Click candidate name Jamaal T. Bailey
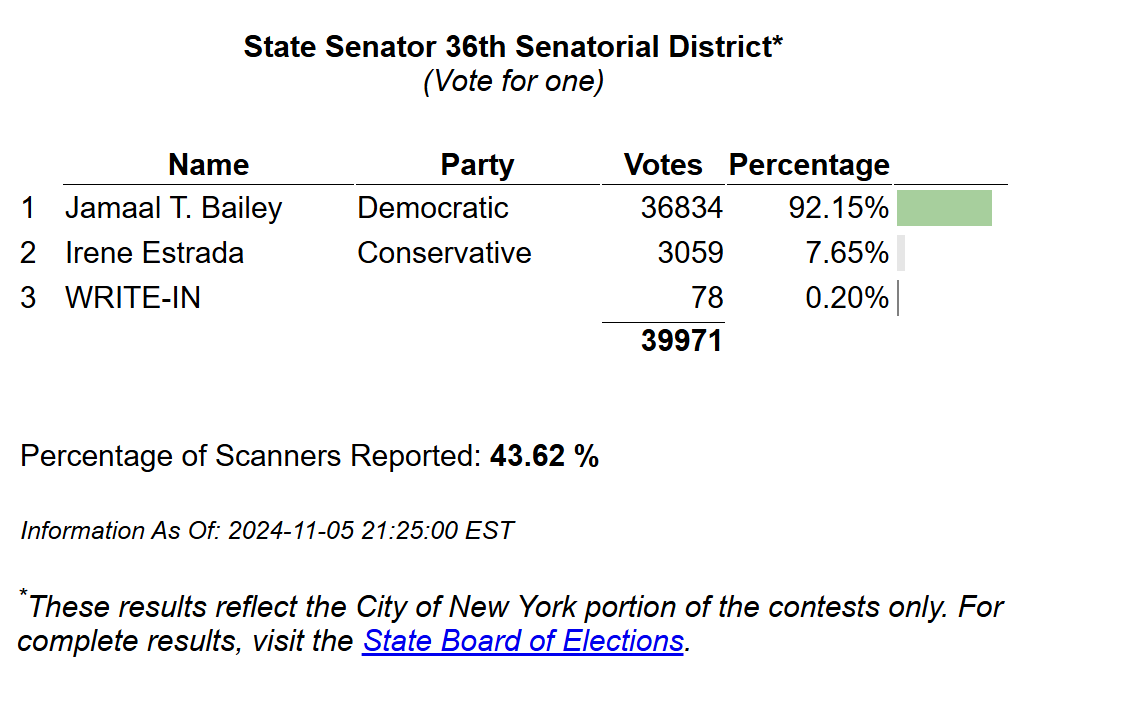Screen dimensions: 1124x707 coord(173,208)
